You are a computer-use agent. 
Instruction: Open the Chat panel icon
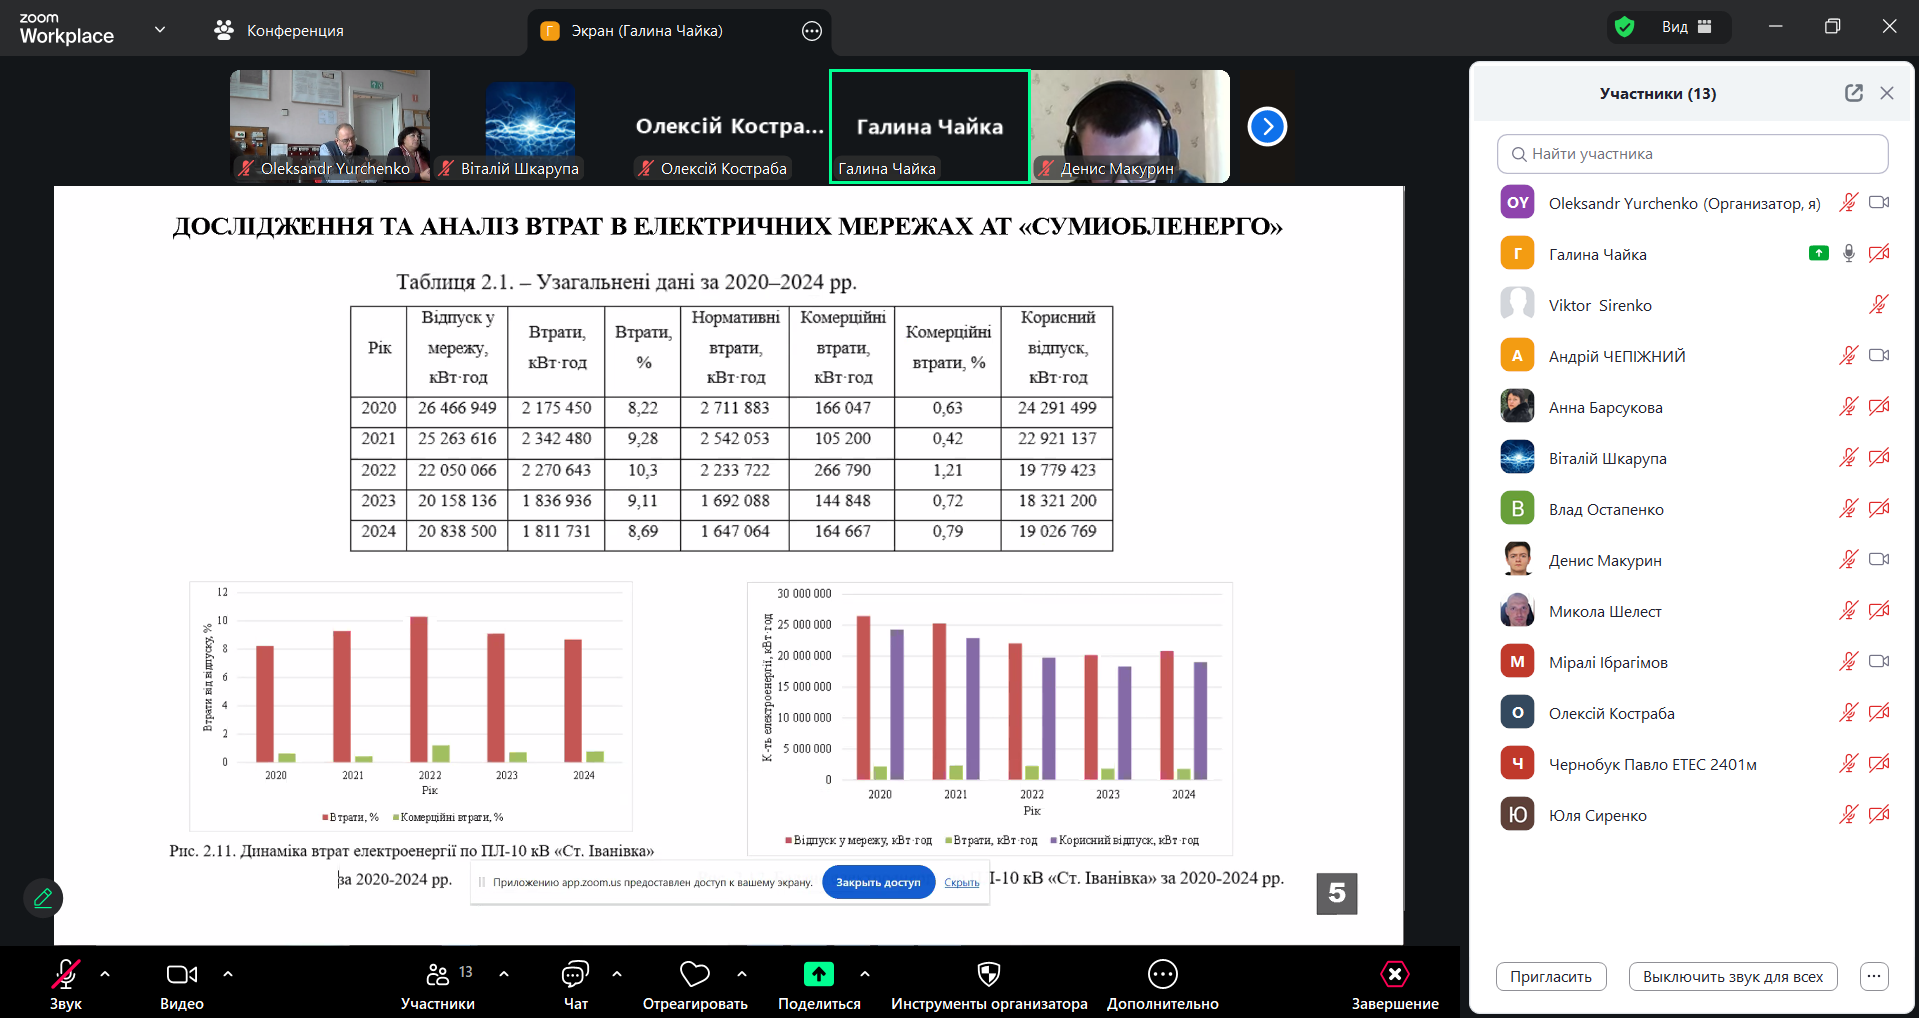[575, 974]
